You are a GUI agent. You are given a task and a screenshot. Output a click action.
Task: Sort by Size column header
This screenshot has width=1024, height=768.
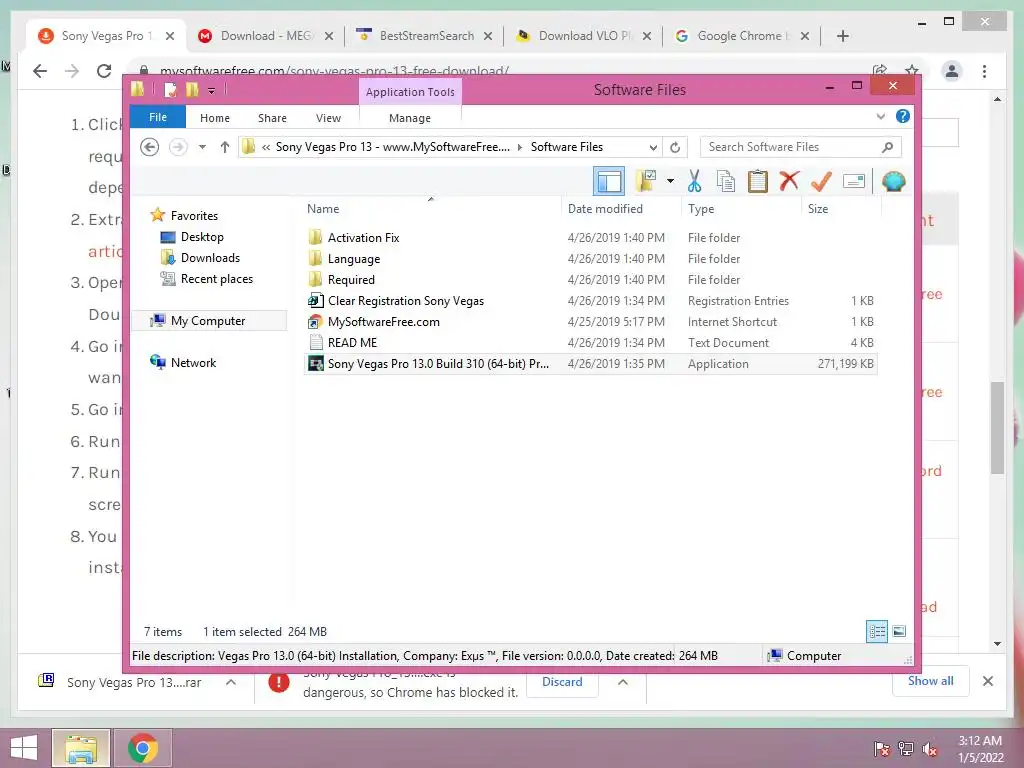click(841, 209)
